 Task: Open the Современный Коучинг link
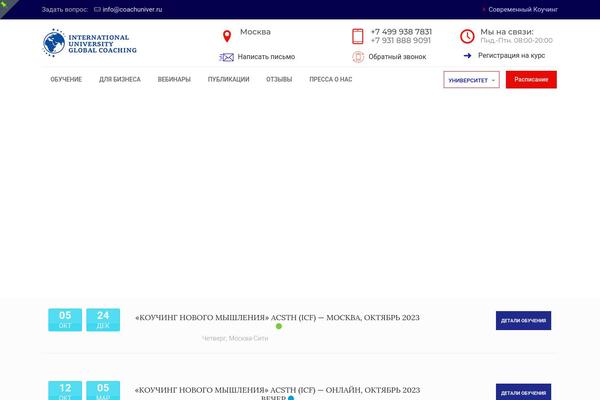coord(523,10)
